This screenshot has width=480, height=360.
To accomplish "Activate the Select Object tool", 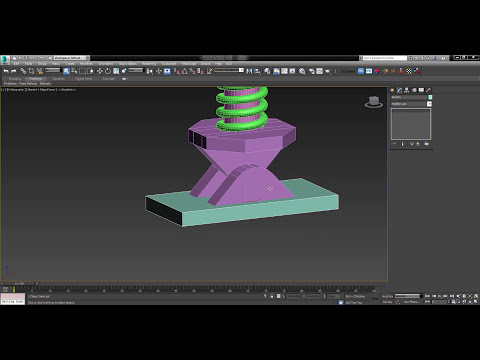I will [x=66, y=71].
